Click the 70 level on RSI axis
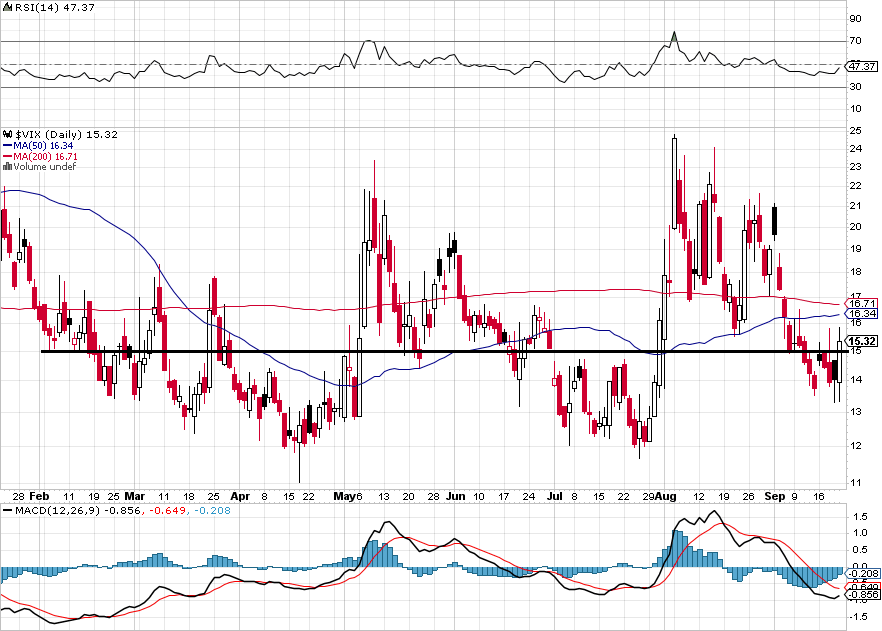 (x=856, y=41)
